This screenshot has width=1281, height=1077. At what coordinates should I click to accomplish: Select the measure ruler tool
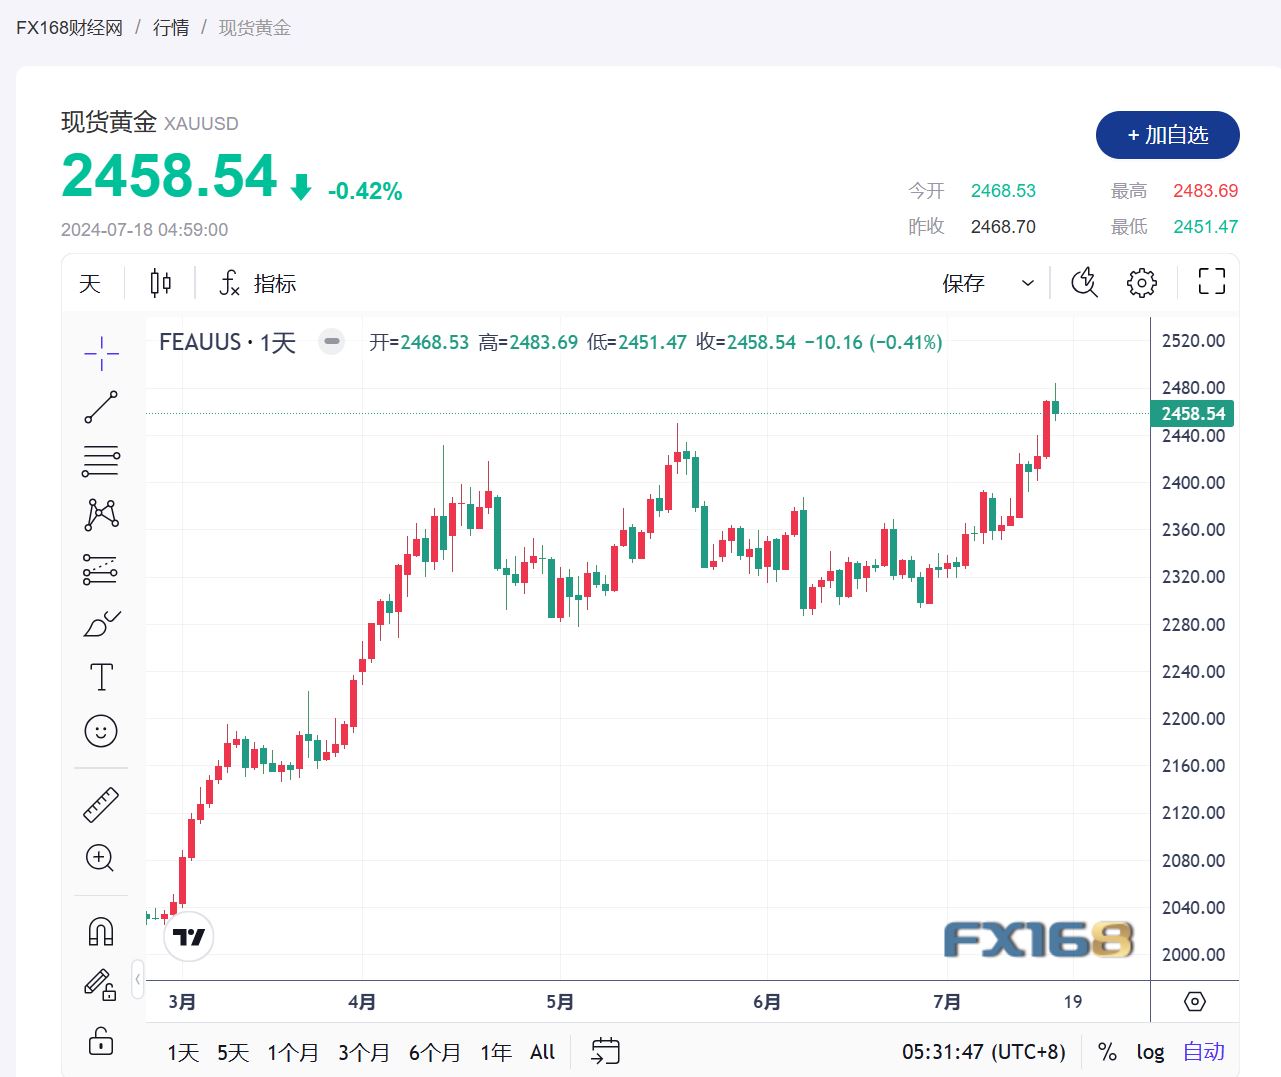[100, 803]
